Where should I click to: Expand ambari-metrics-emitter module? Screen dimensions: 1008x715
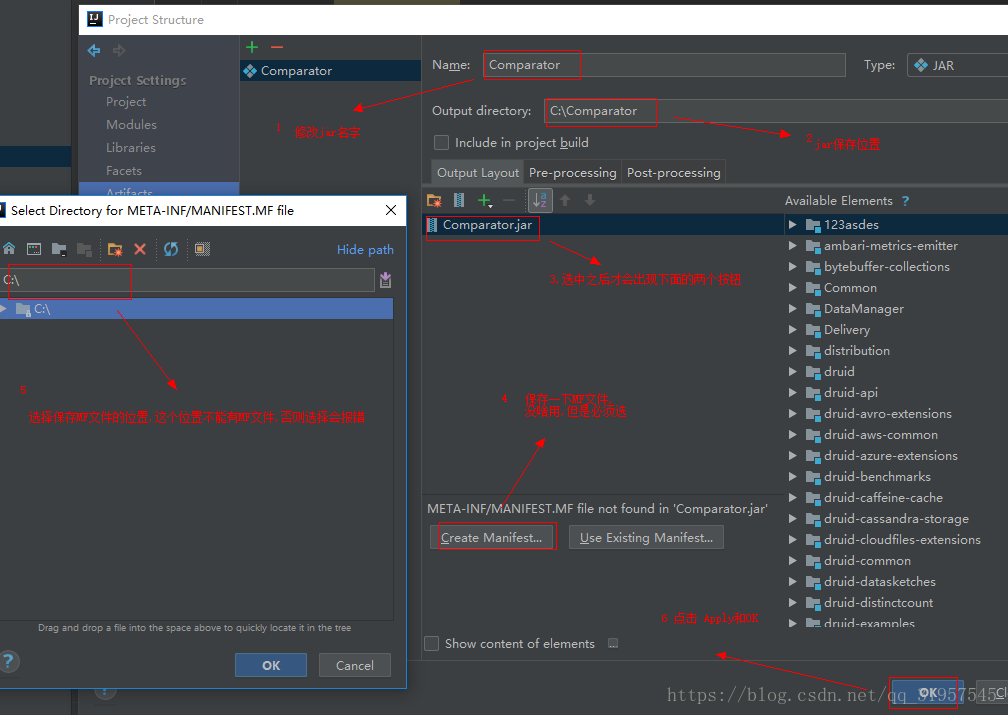tap(793, 246)
